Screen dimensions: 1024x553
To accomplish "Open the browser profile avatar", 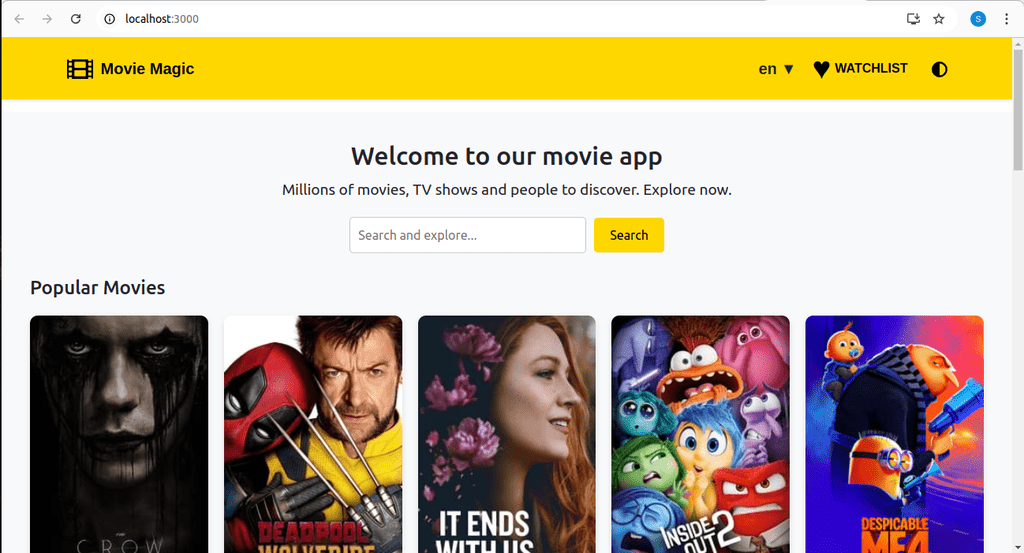I will click(978, 19).
